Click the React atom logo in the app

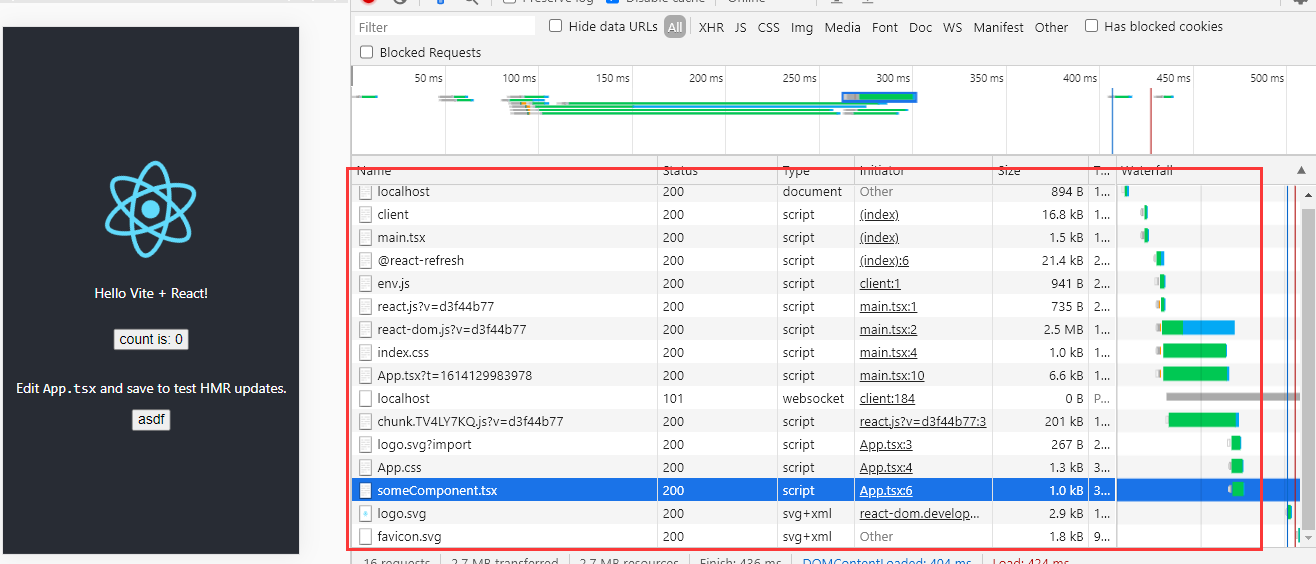point(150,209)
